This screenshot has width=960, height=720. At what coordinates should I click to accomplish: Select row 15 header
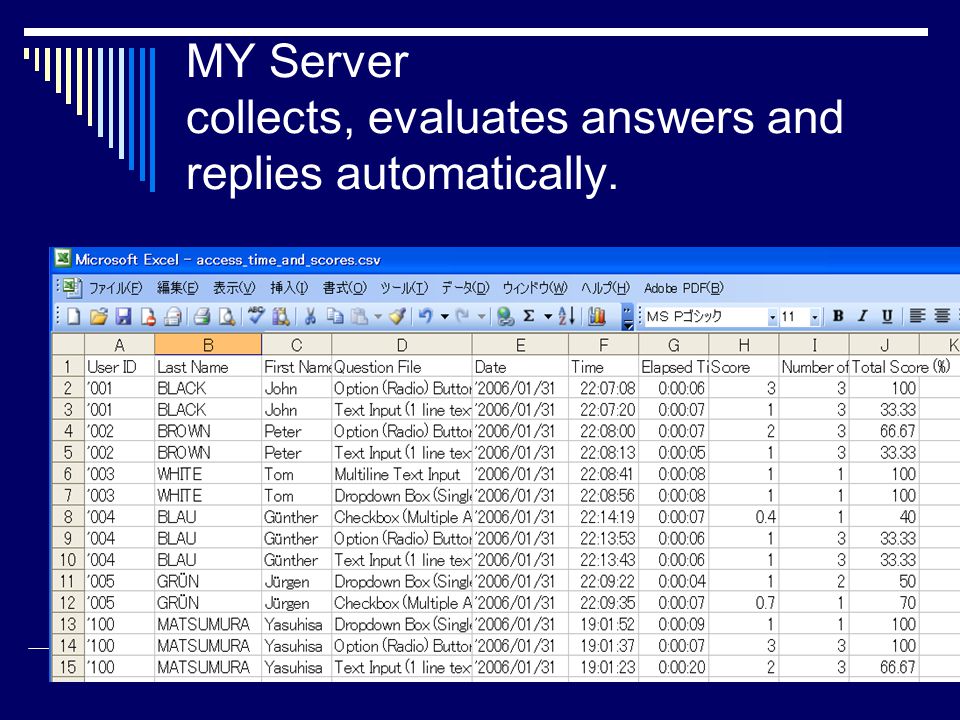coord(68,667)
